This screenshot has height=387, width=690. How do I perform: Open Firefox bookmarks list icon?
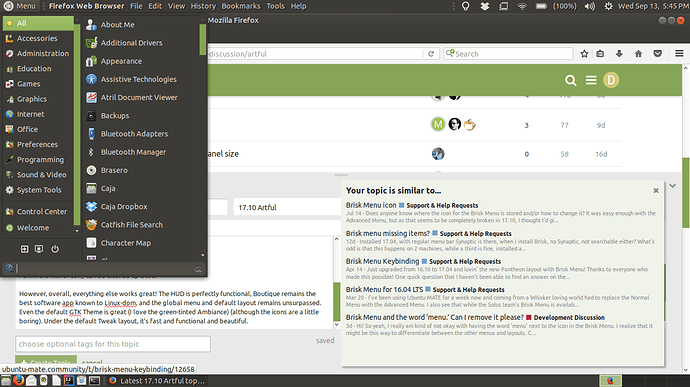(600, 54)
